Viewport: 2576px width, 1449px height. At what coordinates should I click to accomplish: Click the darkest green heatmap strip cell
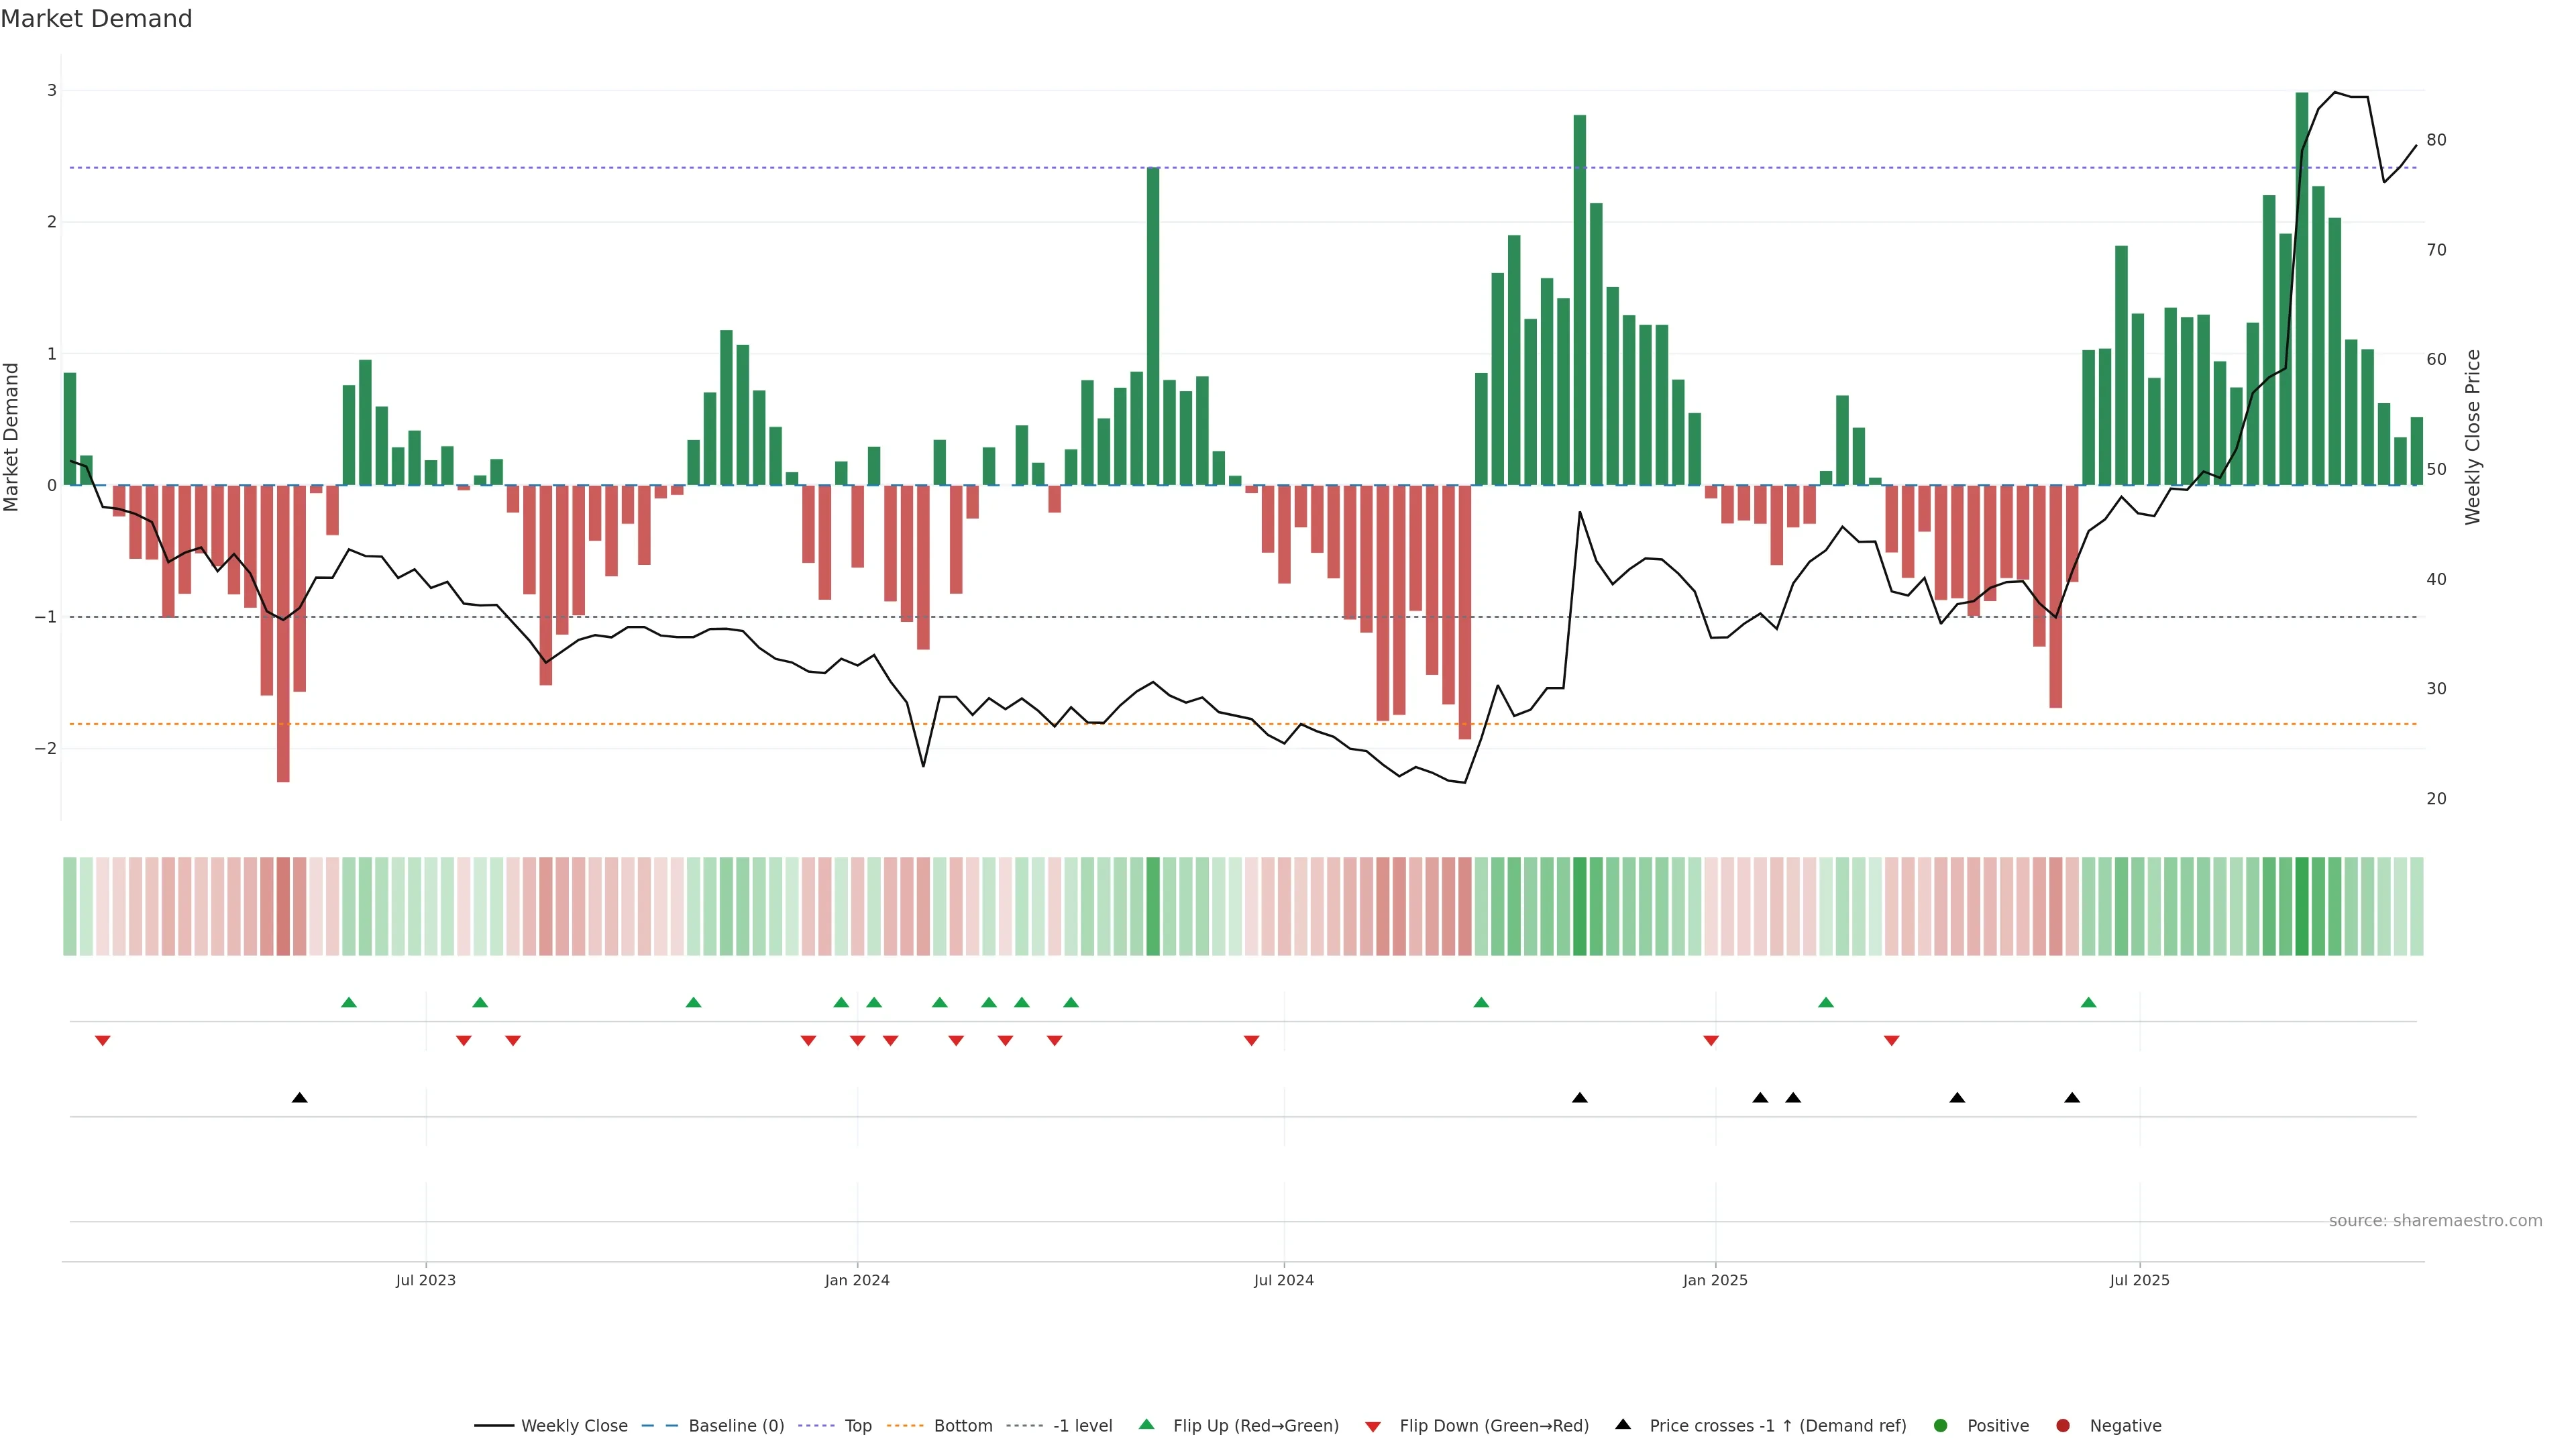pos(2302,906)
